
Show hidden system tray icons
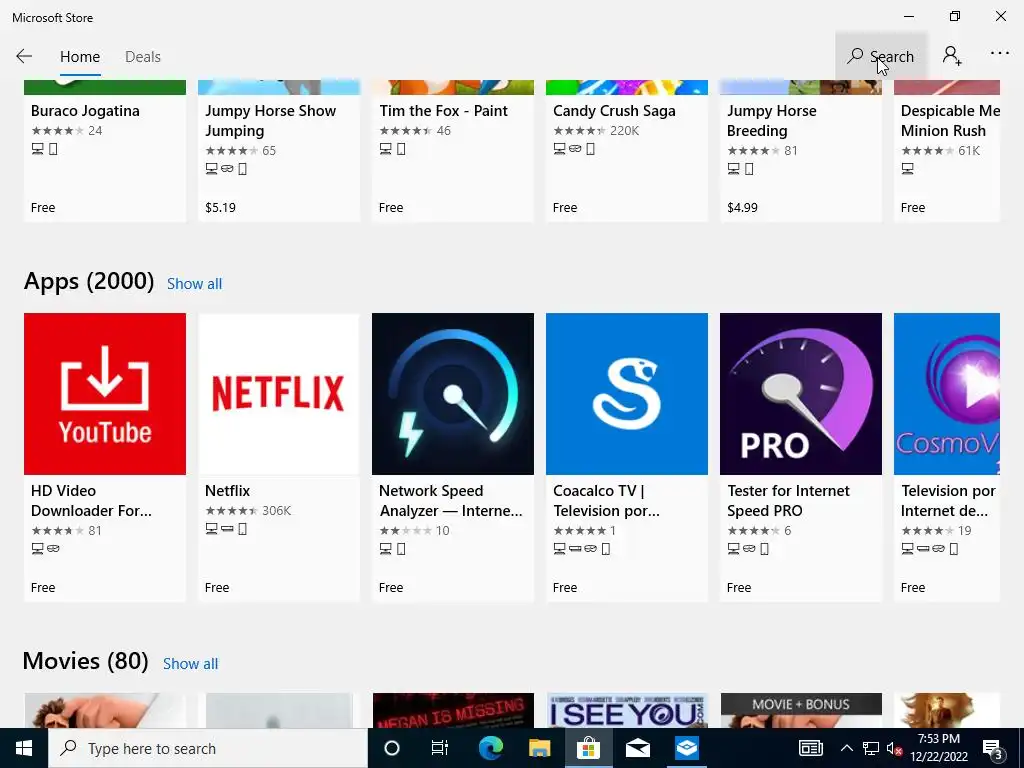tap(846, 748)
